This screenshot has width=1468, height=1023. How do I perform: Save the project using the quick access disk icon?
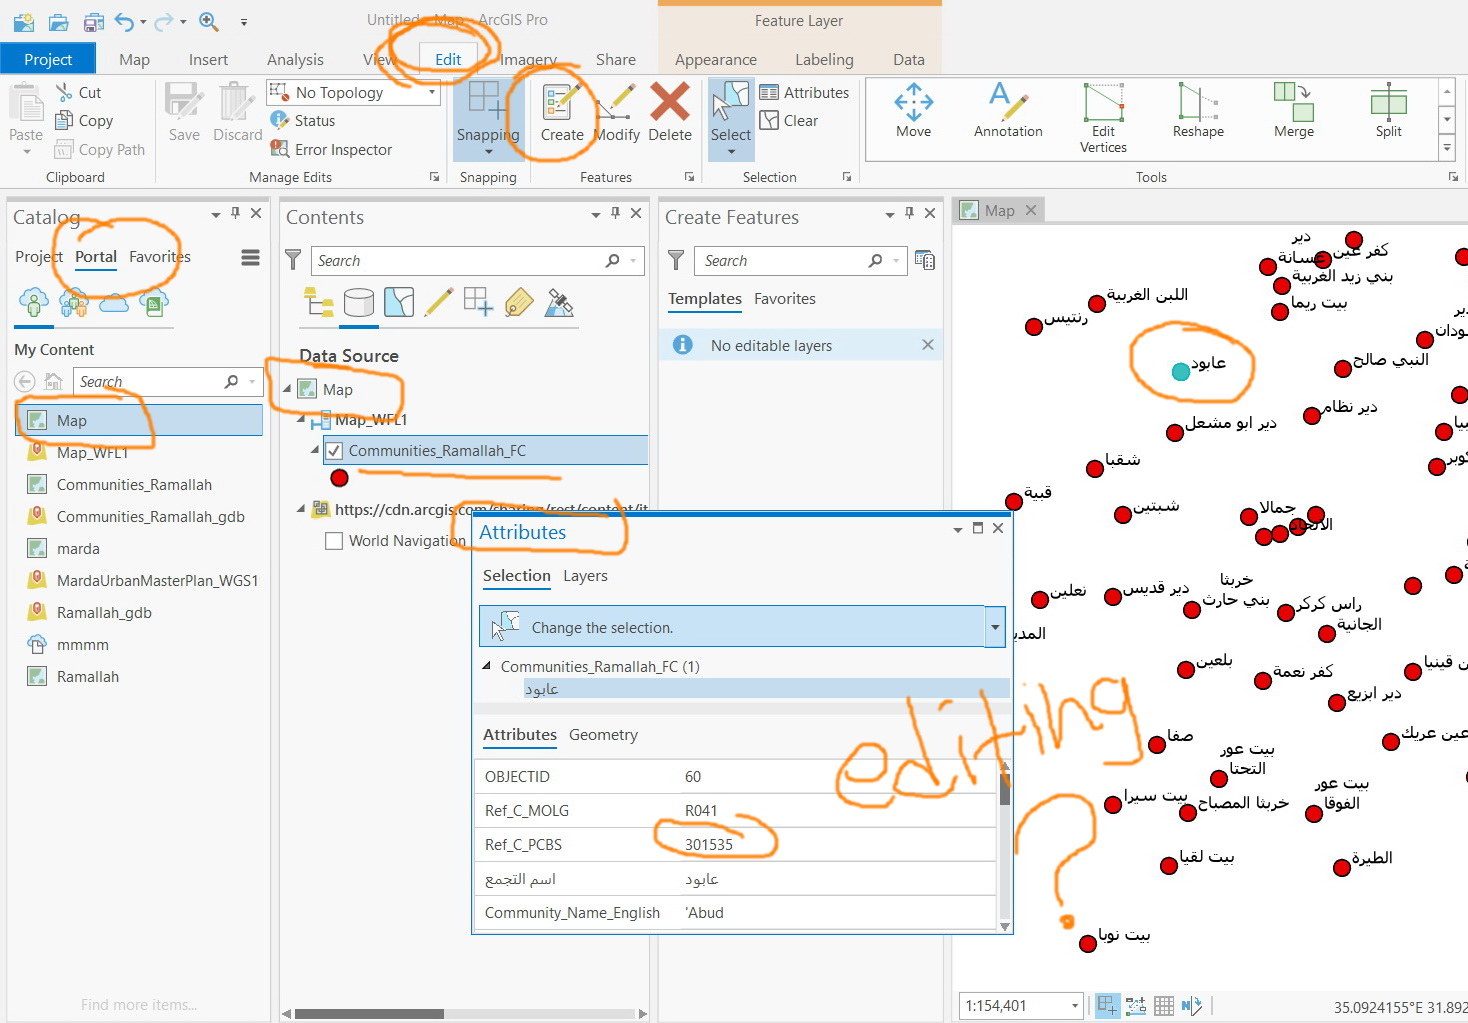94,21
